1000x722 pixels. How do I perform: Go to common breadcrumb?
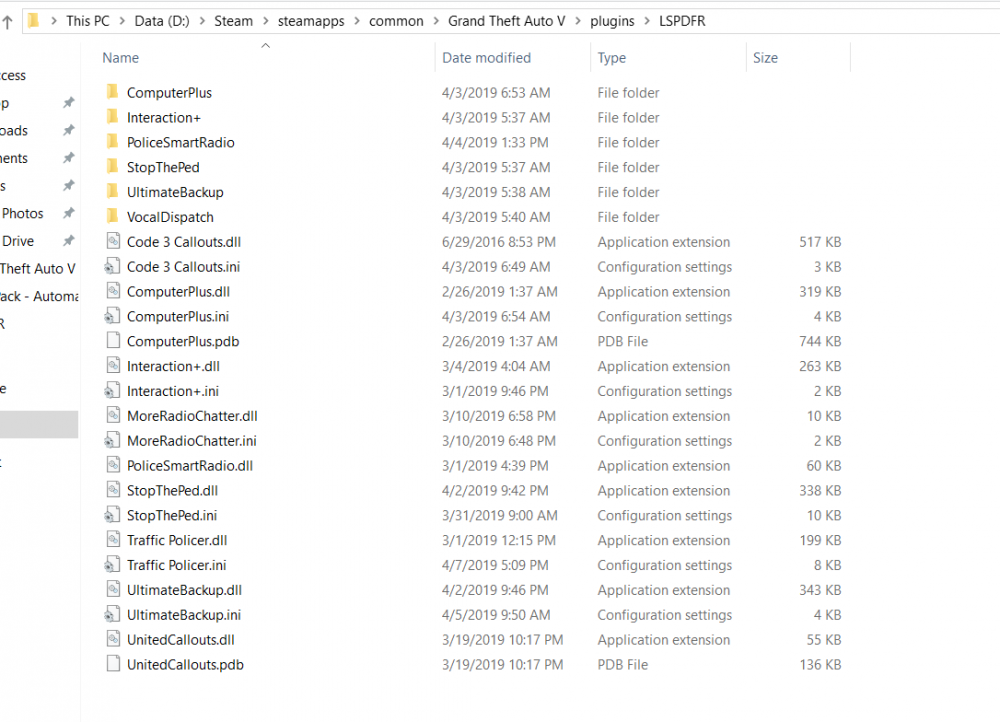coord(396,21)
